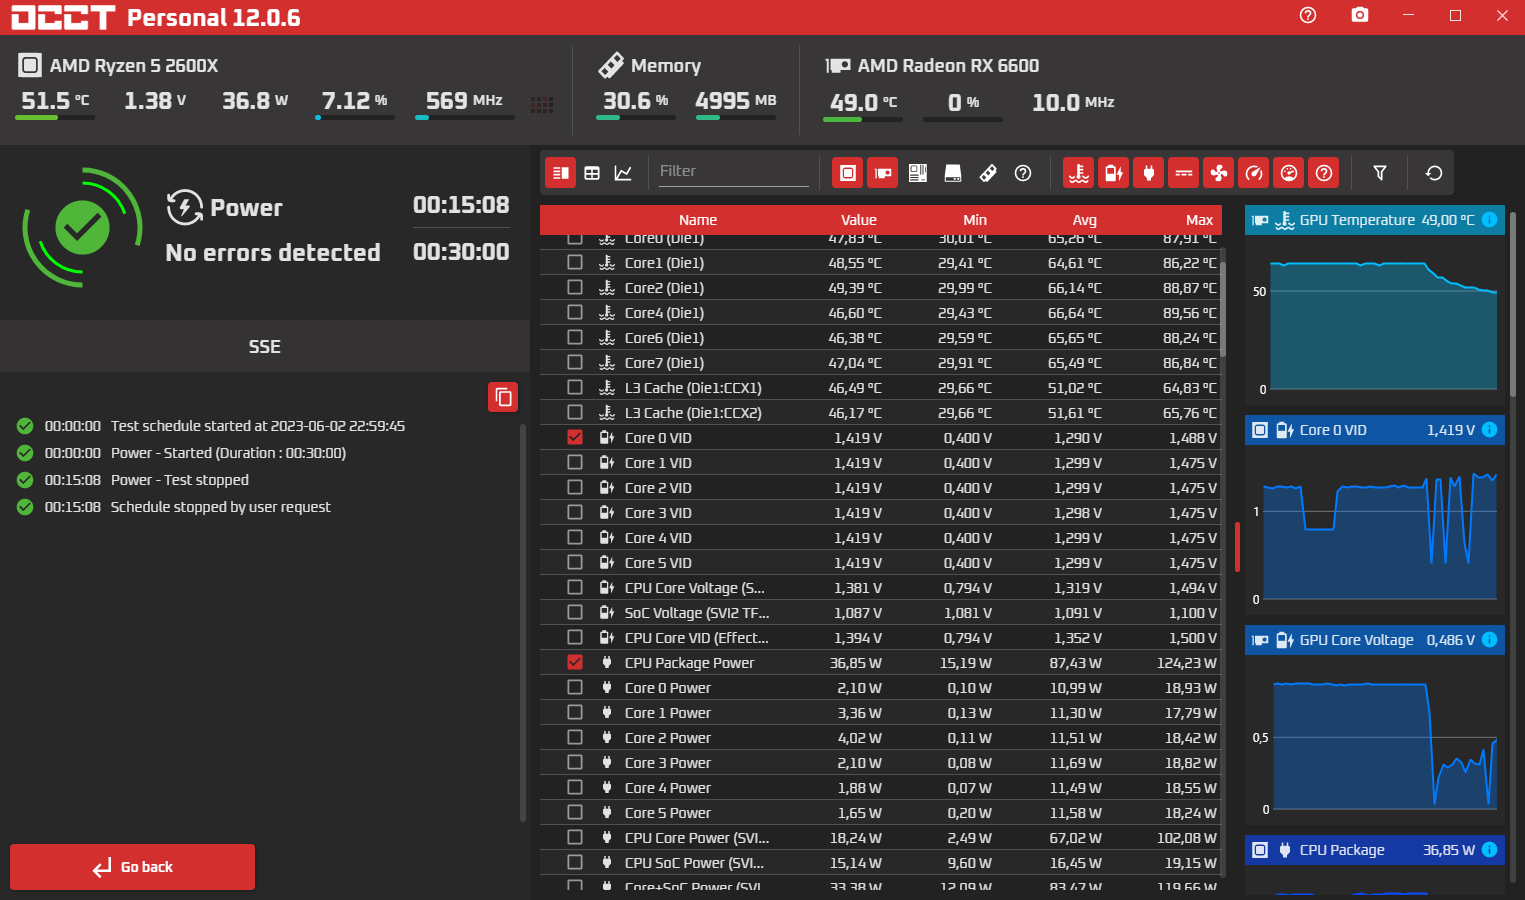Select the Core 3 Power row name
The image size is (1525, 900).
point(668,763)
